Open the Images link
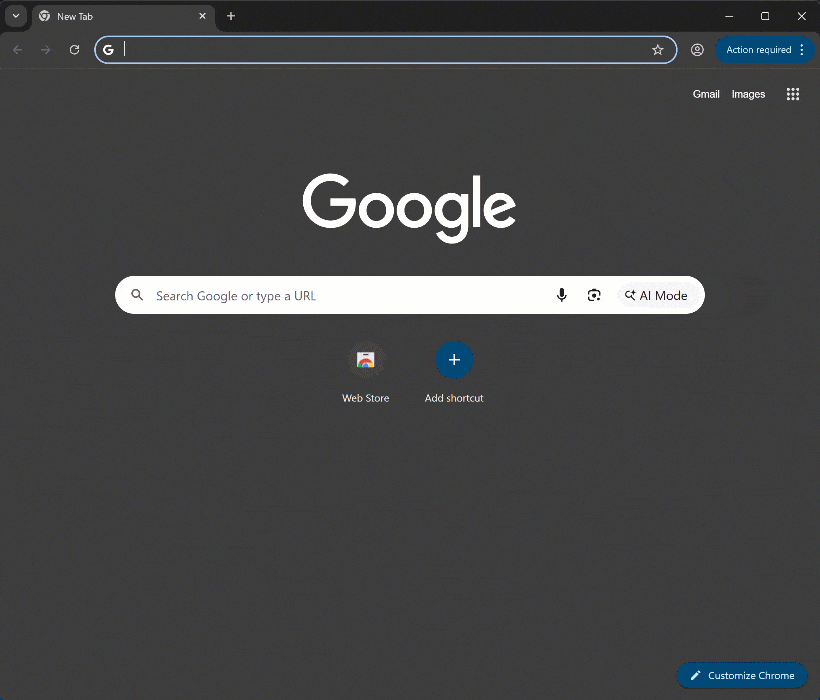 pos(748,94)
